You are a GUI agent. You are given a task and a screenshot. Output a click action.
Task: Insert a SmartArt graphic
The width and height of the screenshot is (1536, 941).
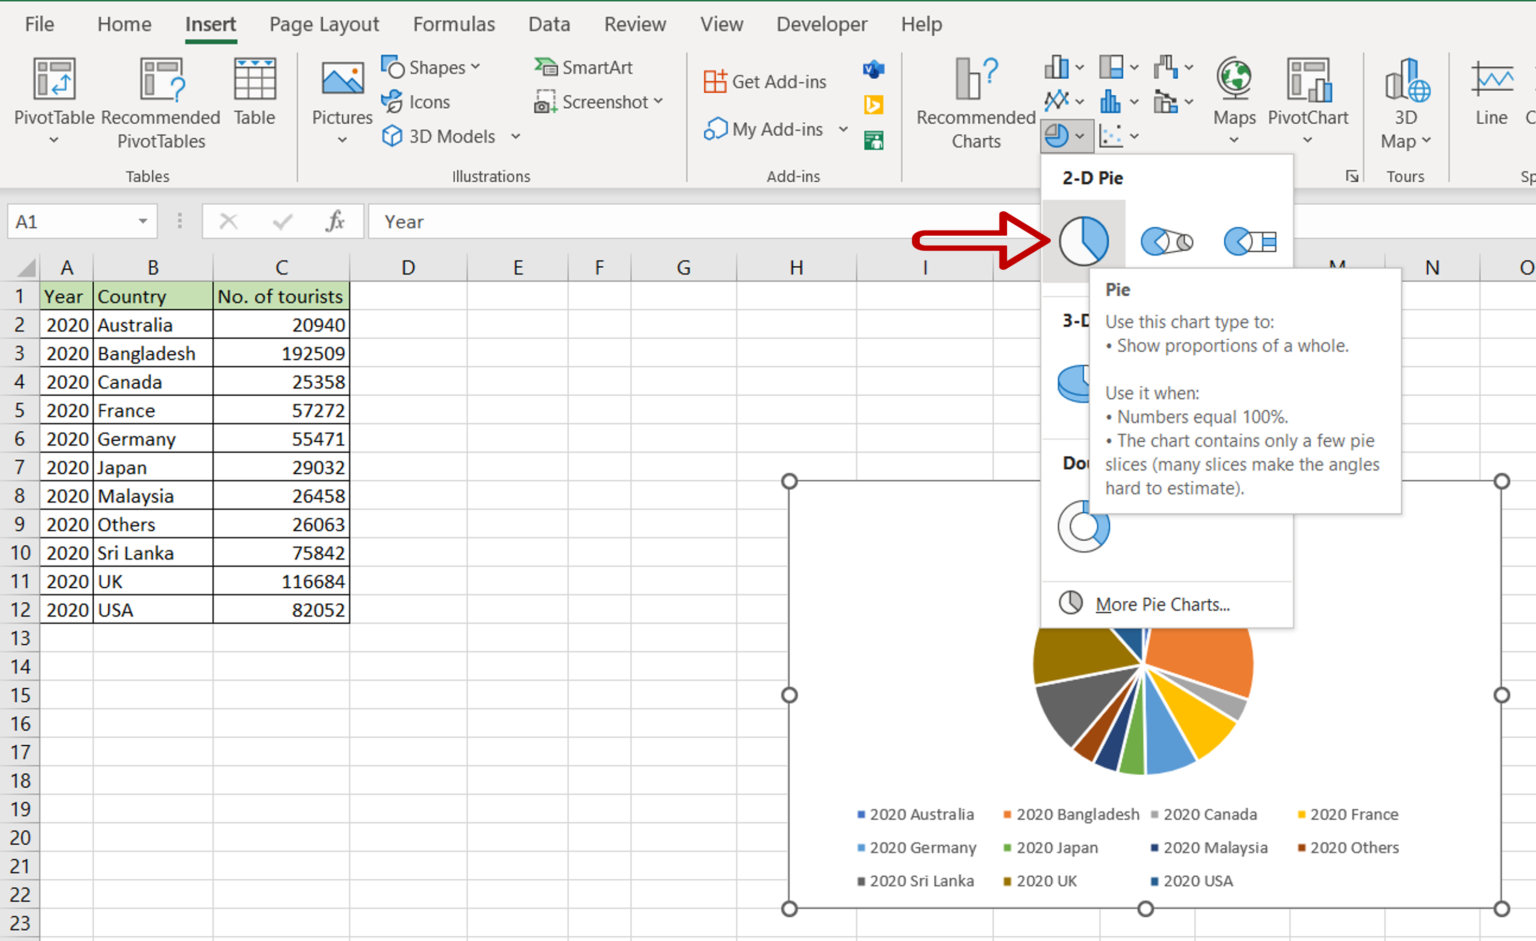(583, 67)
